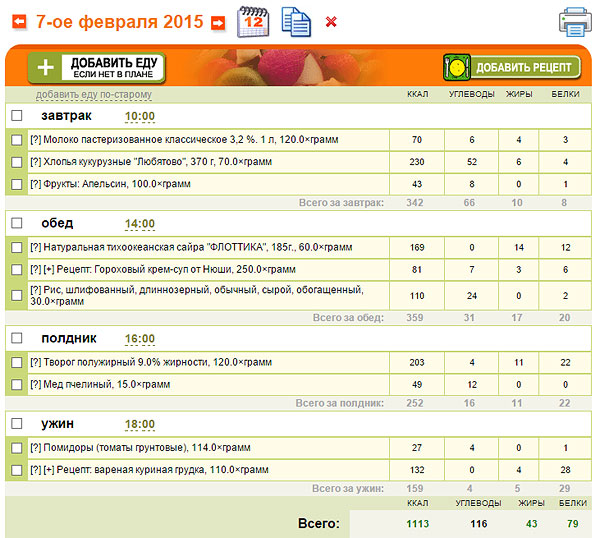
Task: Select checkbox for Мед пчелиный item
Action: (x=16, y=384)
